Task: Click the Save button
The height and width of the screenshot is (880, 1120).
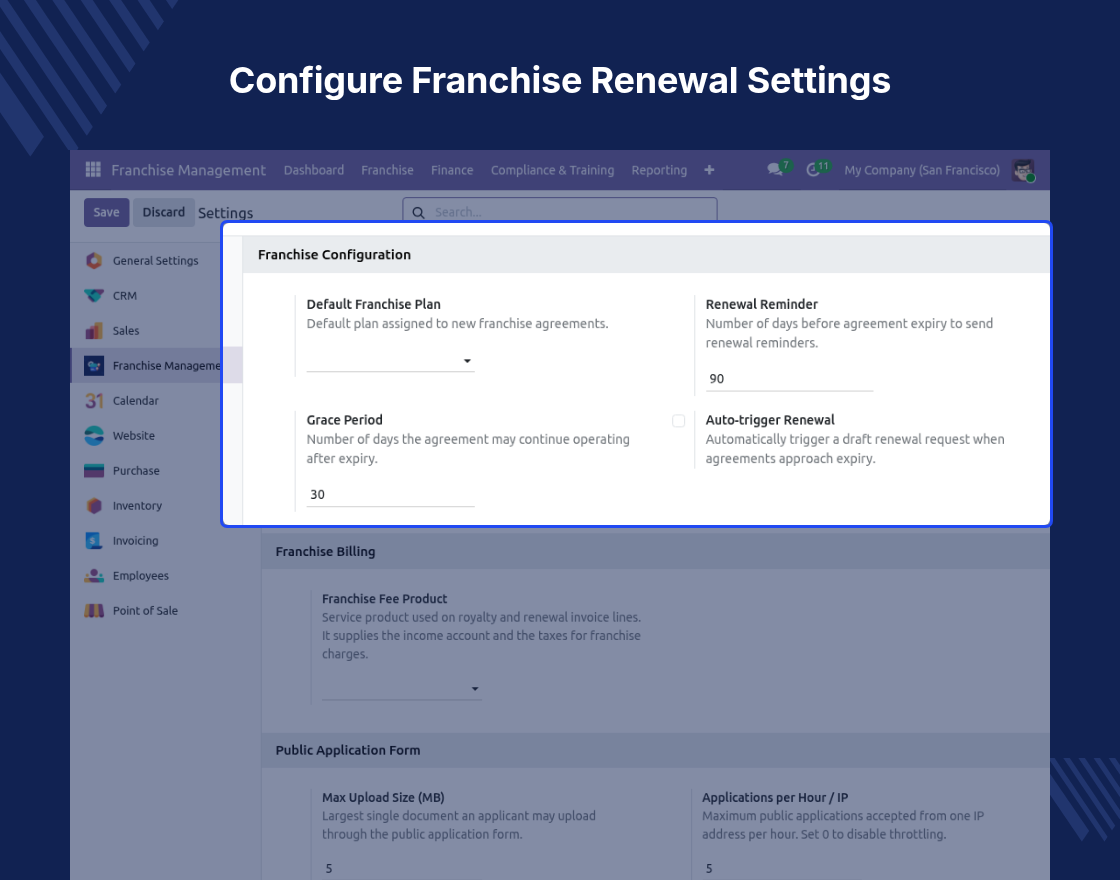Action: pos(106,212)
